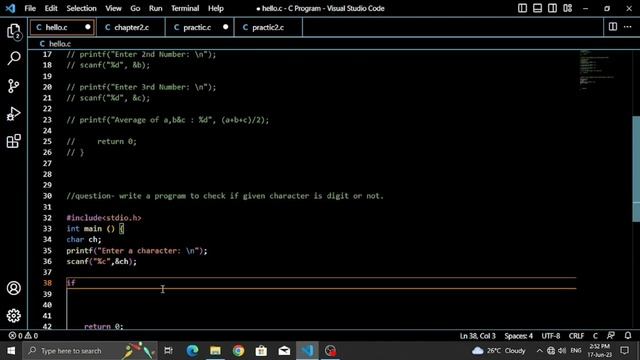Open the Manage settings gear
This screenshot has height=360, width=640.
tap(13, 316)
